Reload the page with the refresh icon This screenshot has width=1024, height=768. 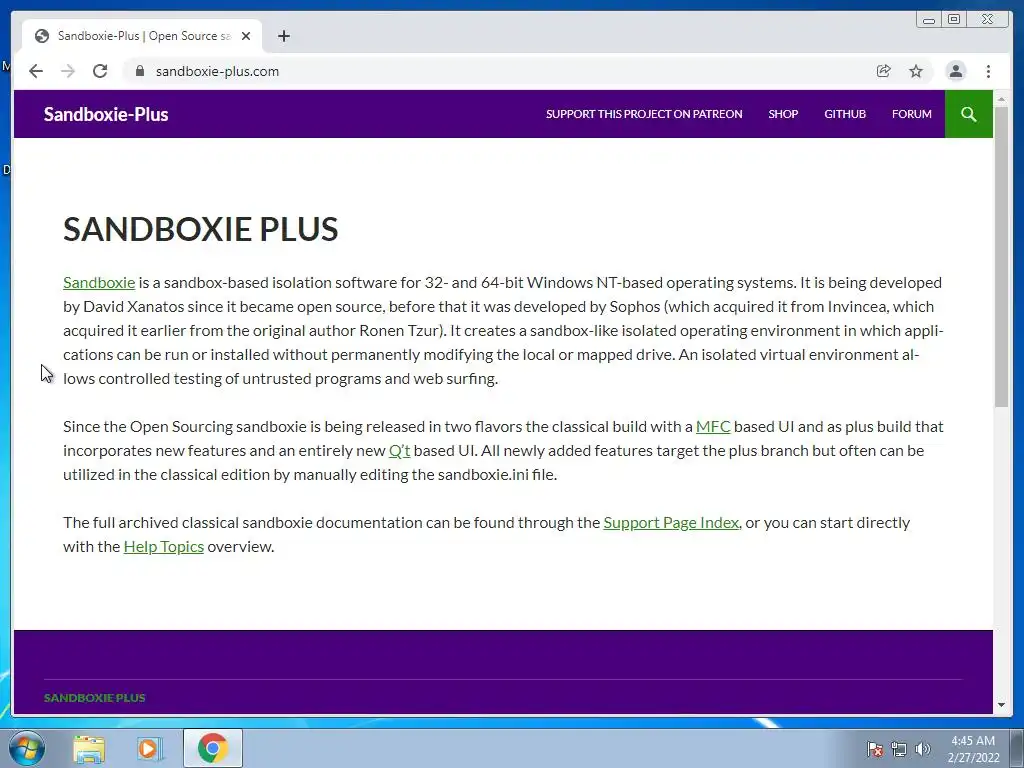tap(100, 71)
